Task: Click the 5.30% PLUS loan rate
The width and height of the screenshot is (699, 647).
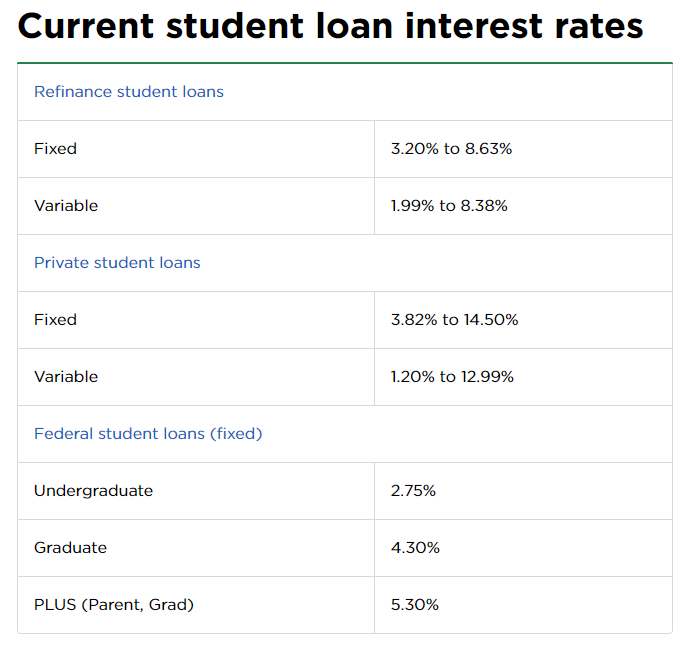Action: tap(415, 605)
